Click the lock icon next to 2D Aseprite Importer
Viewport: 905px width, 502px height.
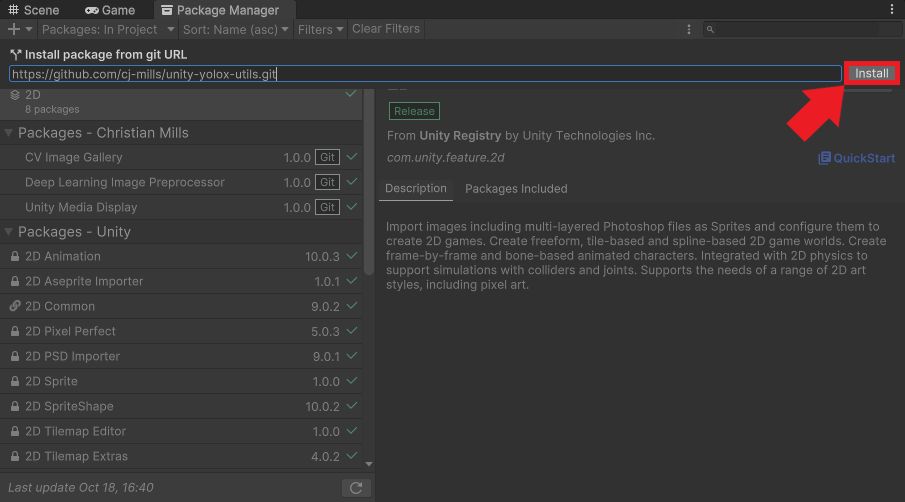pyautogui.click(x=14, y=281)
